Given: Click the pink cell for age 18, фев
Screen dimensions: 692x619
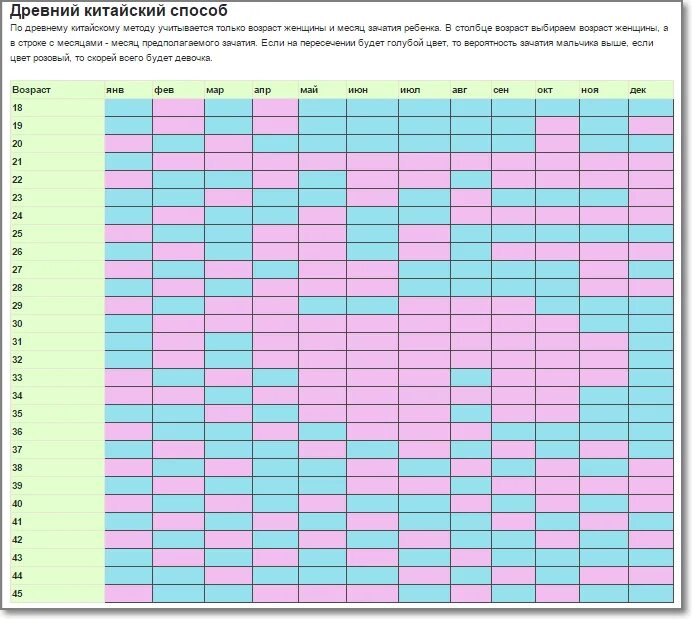Looking at the screenshot, I should (x=178, y=108).
